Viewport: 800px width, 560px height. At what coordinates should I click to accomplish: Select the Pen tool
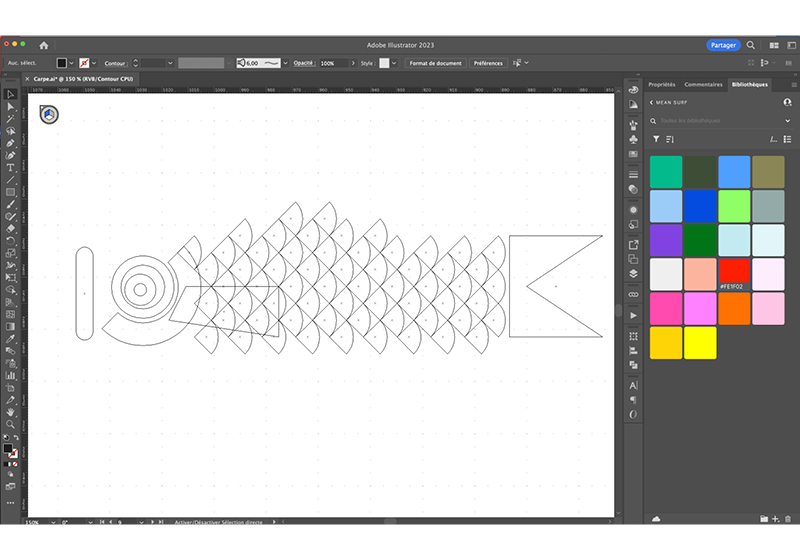point(10,142)
